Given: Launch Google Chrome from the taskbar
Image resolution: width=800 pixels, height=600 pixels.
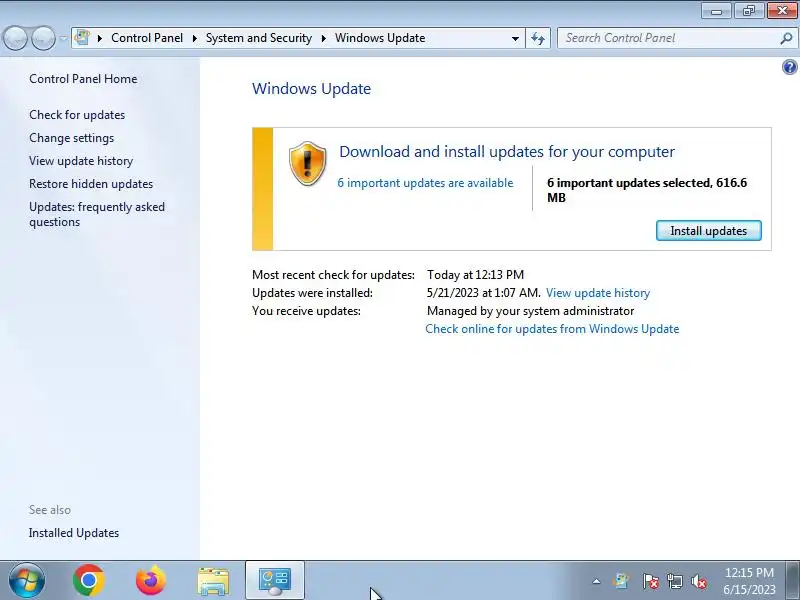Looking at the screenshot, I should point(88,581).
